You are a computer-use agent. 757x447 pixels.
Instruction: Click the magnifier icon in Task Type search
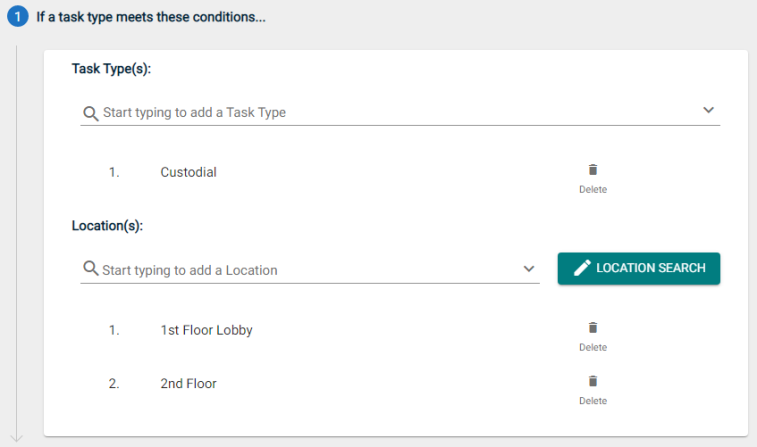pos(90,113)
